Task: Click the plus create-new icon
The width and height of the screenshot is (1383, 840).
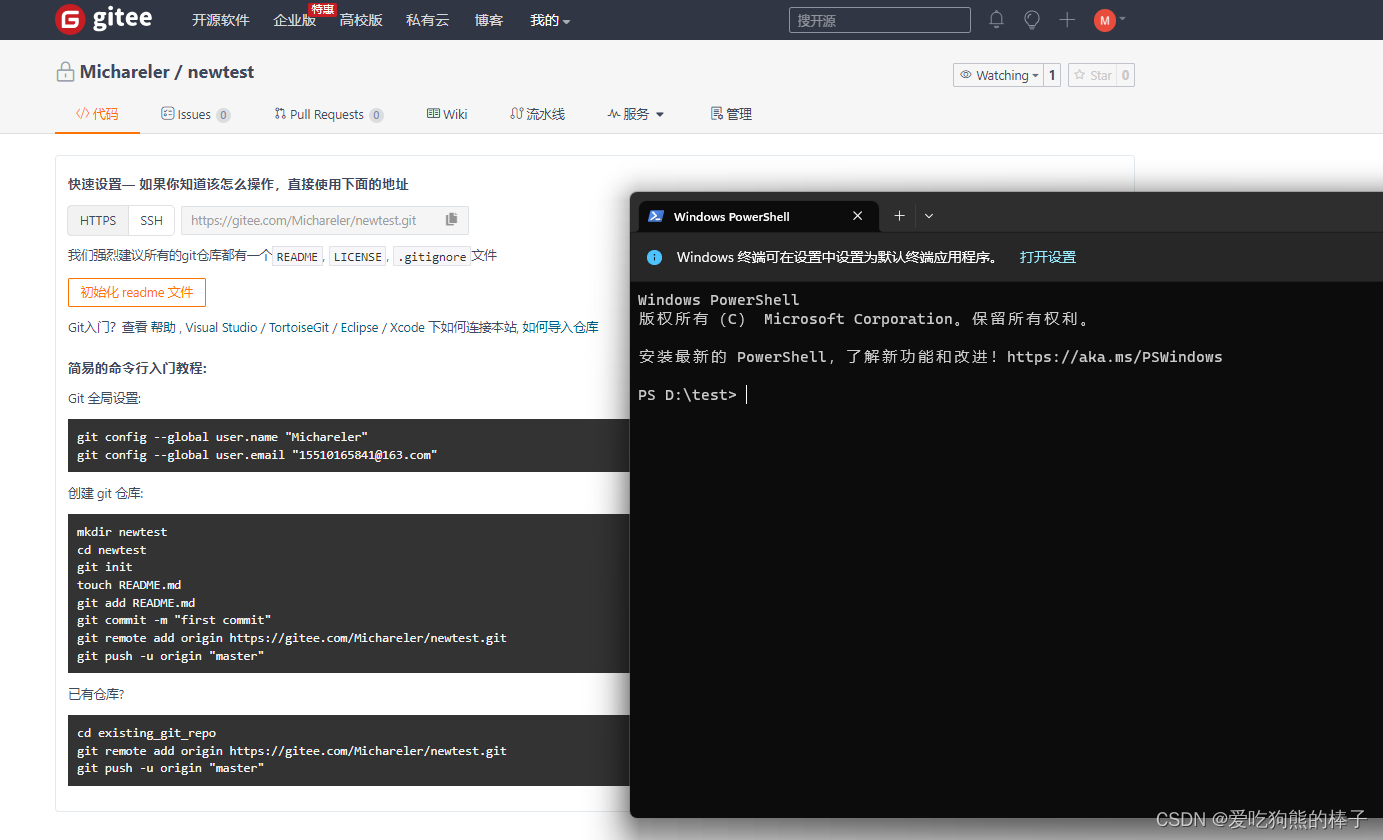Action: (1067, 19)
